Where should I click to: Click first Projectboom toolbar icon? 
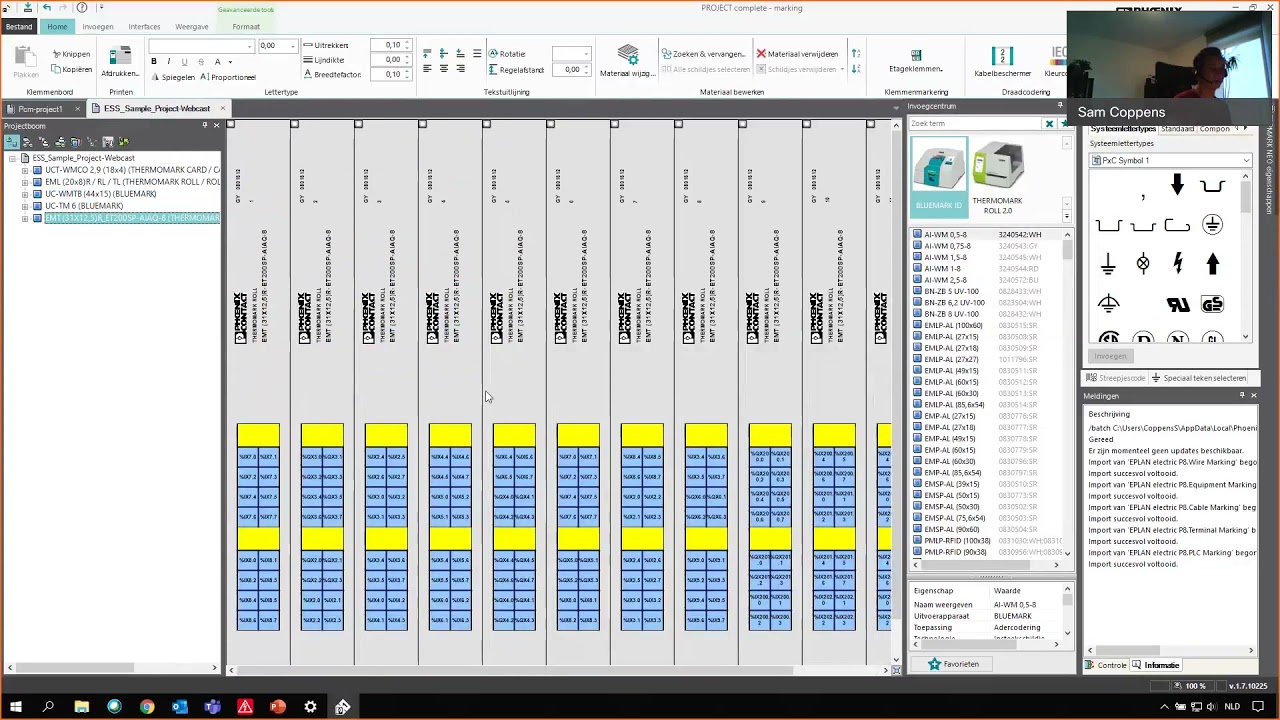tap(11, 142)
